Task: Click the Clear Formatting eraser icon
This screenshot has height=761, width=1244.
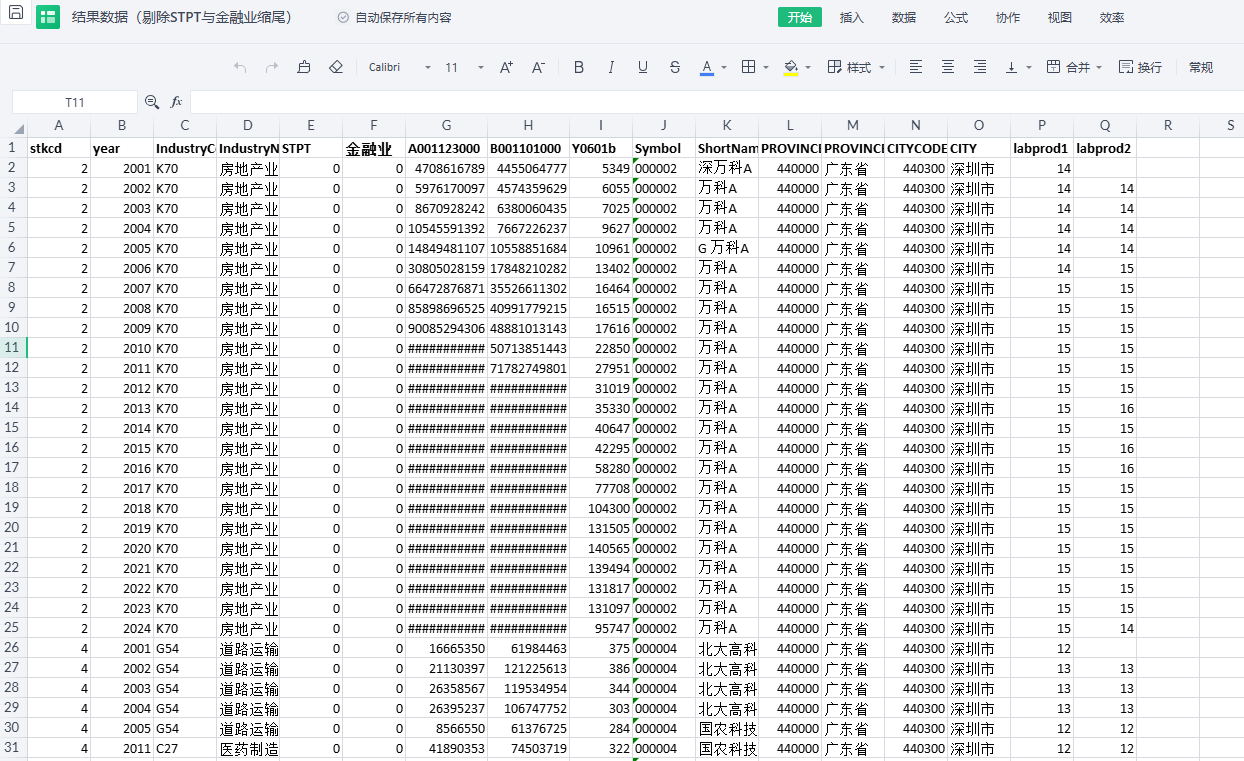Action: click(x=336, y=67)
